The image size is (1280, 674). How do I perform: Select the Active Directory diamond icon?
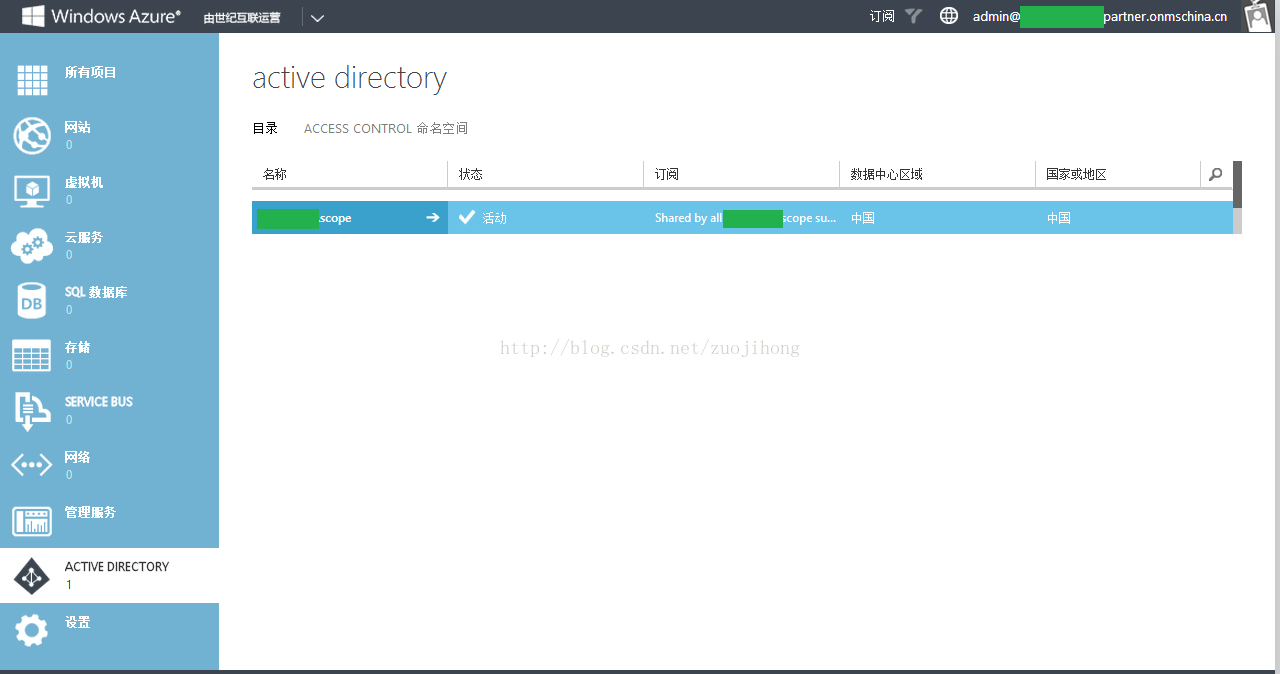(x=32, y=576)
